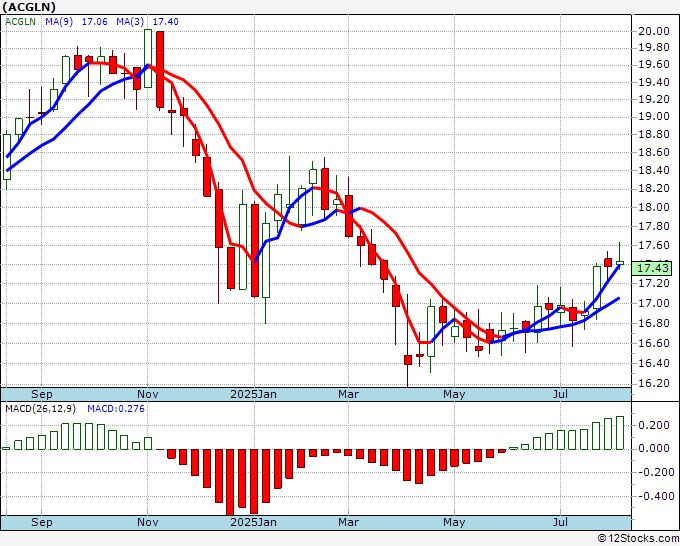Click Jul on the MACD time axis
The image size is (680, 546).
[x=560, y=522]
